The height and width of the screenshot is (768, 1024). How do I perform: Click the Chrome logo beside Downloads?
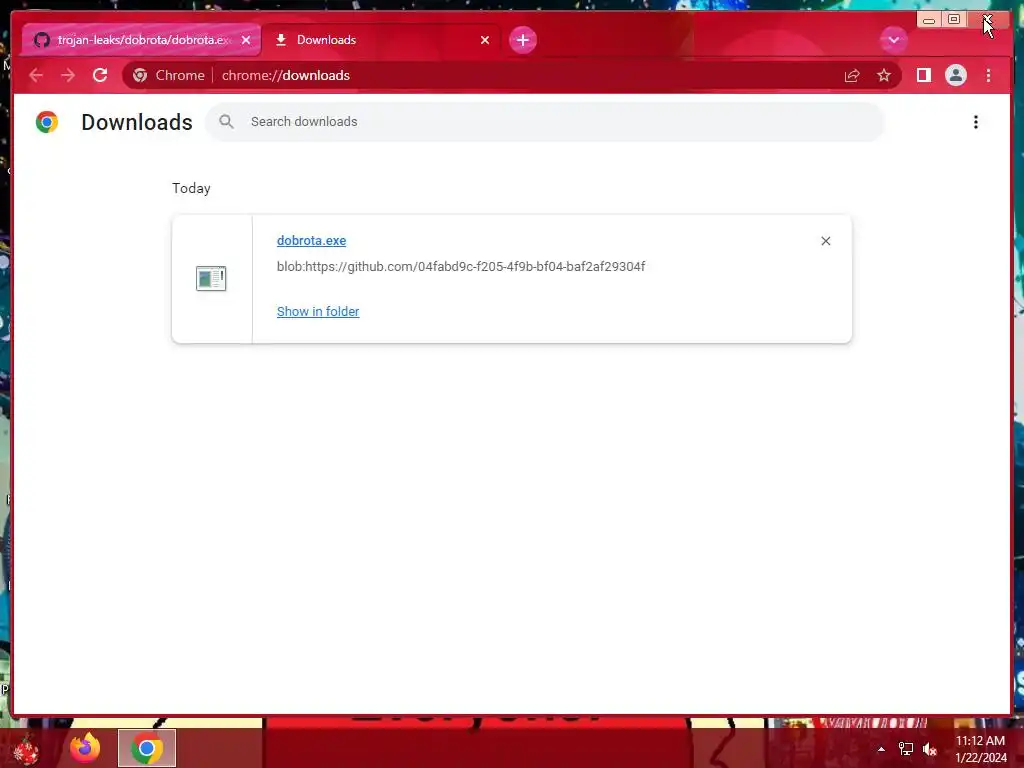(47, 122)
